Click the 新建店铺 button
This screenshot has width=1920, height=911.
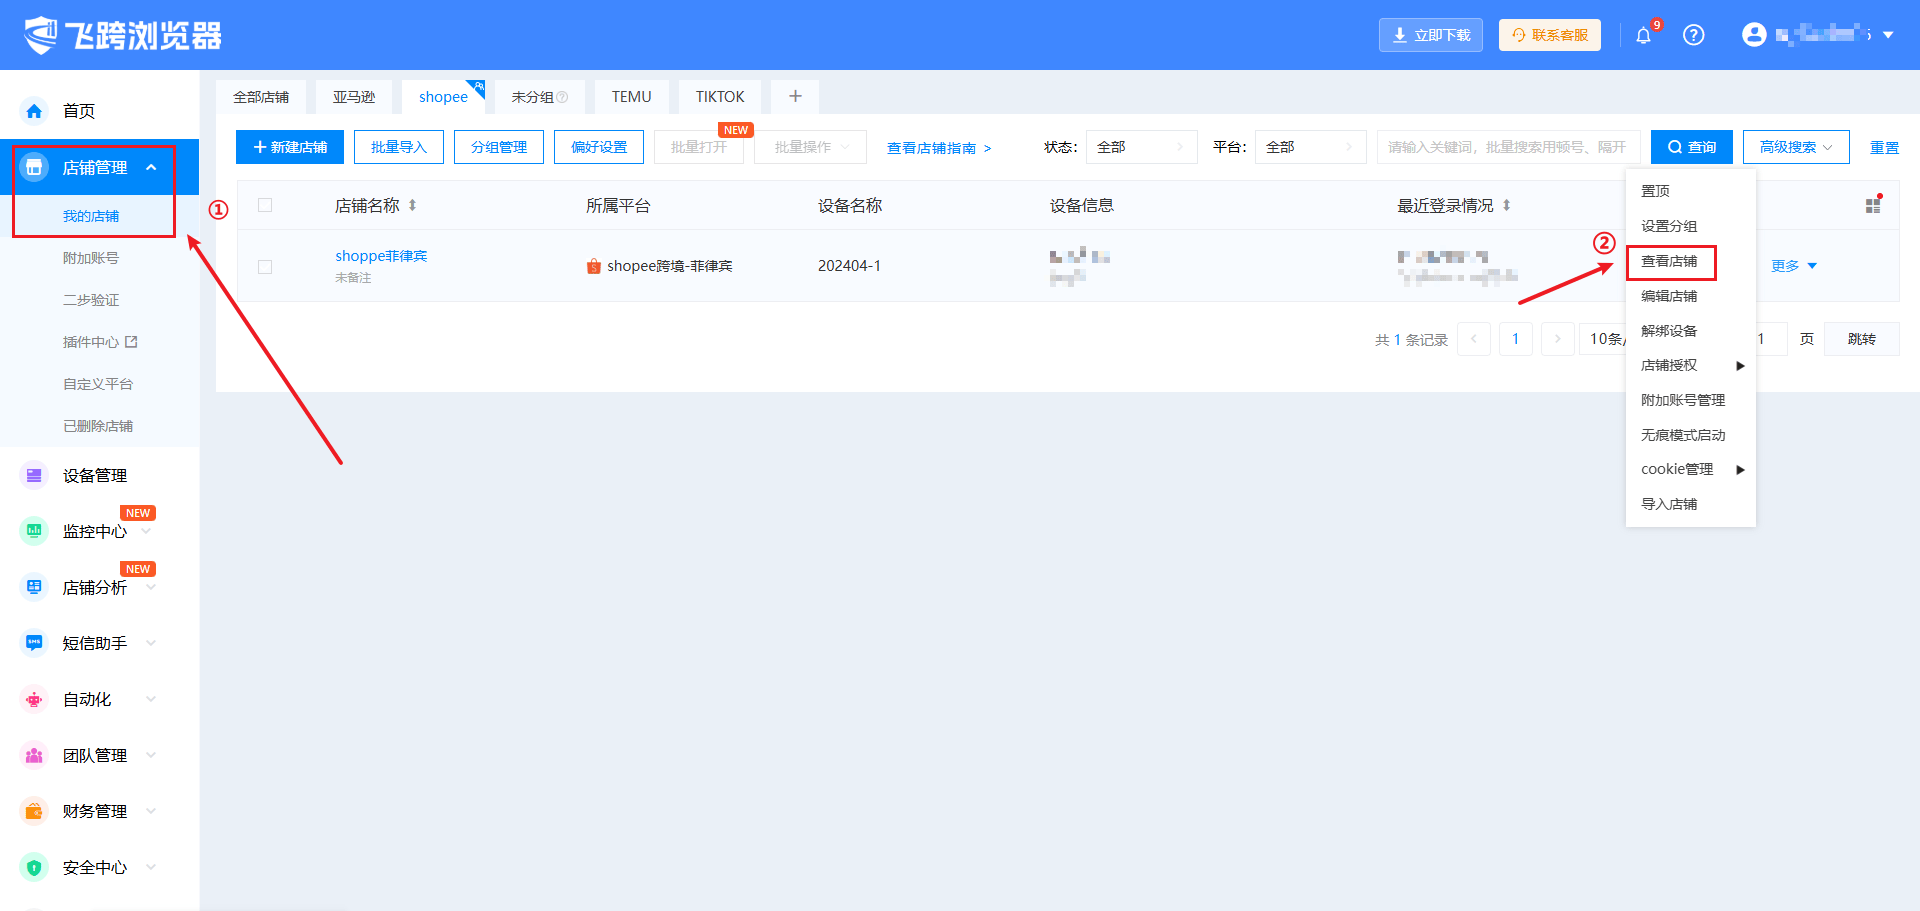(x=290, y=147)
